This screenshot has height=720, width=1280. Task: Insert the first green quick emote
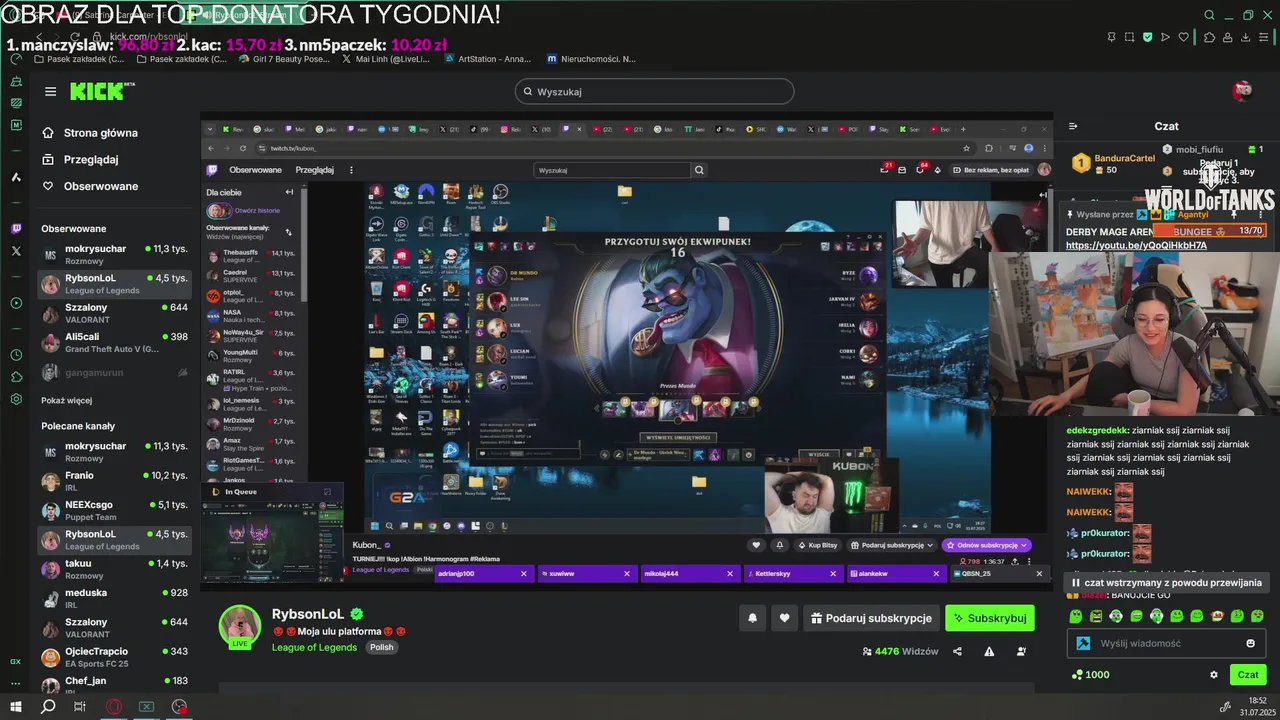(1075, 616)
